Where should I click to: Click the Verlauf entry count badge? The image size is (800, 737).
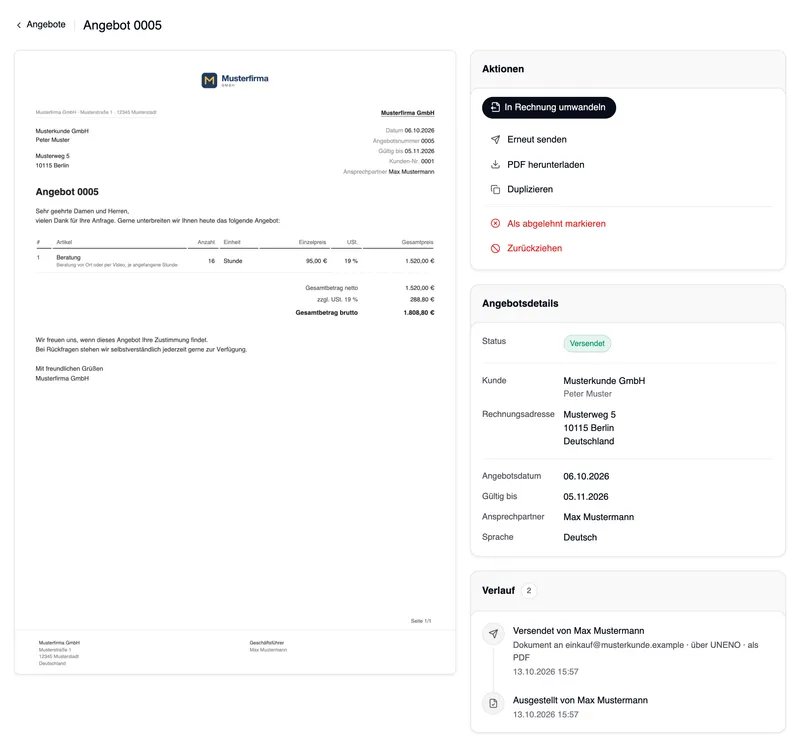(529, 591)
